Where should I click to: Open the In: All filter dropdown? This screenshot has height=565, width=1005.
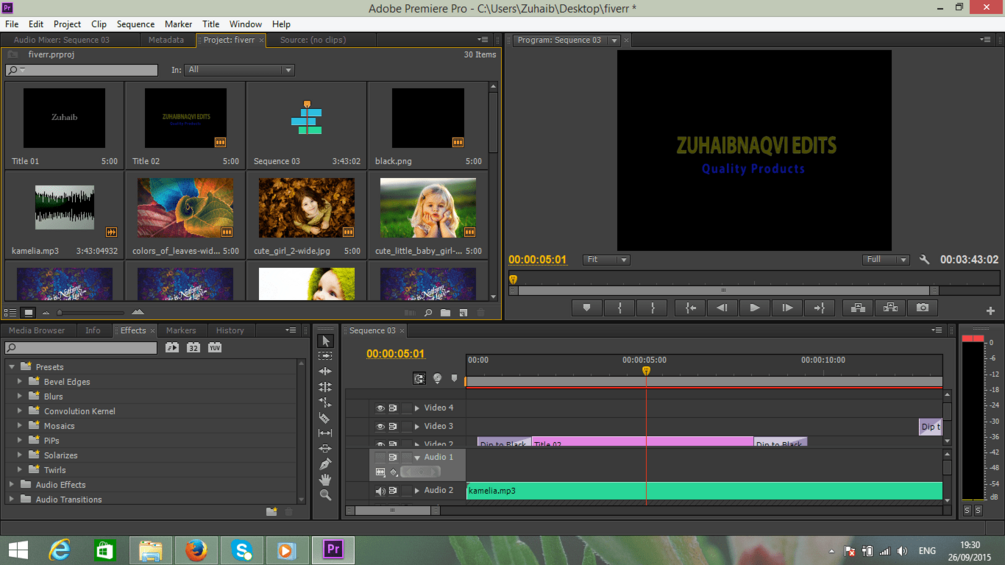click(x=239, y=70)
